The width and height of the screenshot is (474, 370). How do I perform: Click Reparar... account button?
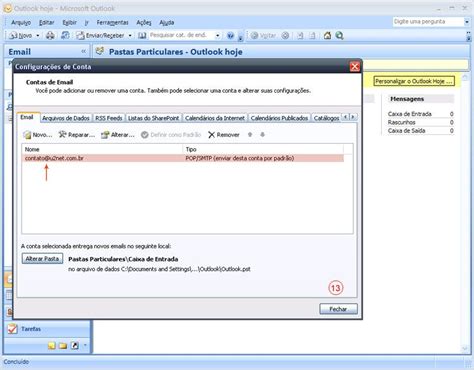click(x=77, y=135)
